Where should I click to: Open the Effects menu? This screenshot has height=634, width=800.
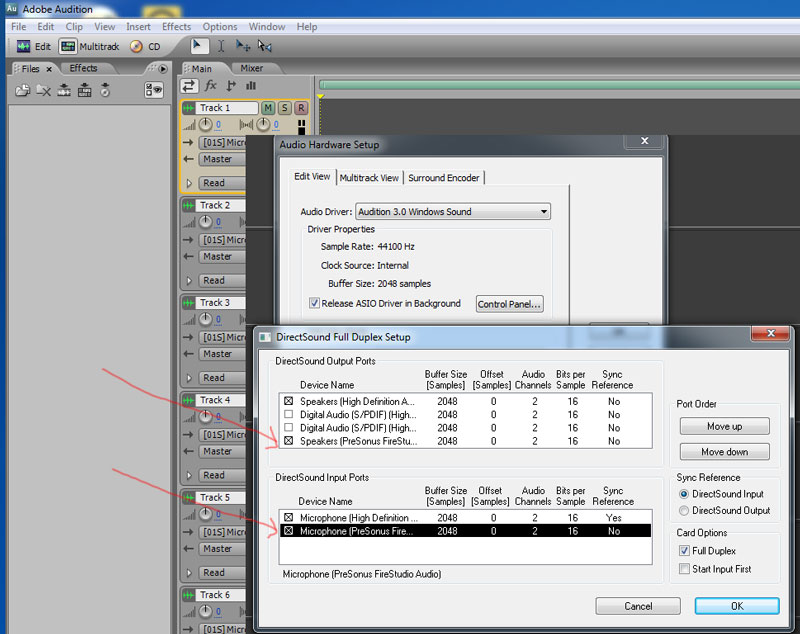pos(176,27)
